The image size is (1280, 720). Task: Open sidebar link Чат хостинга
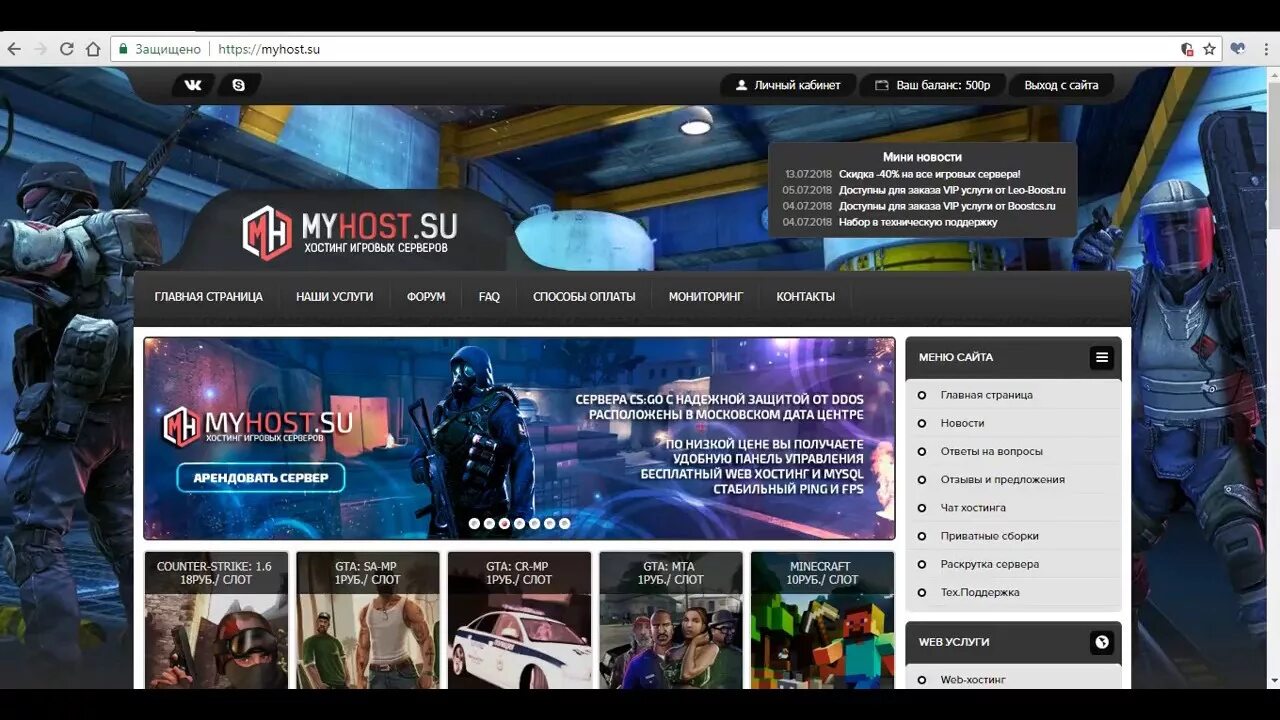[973, 507]
